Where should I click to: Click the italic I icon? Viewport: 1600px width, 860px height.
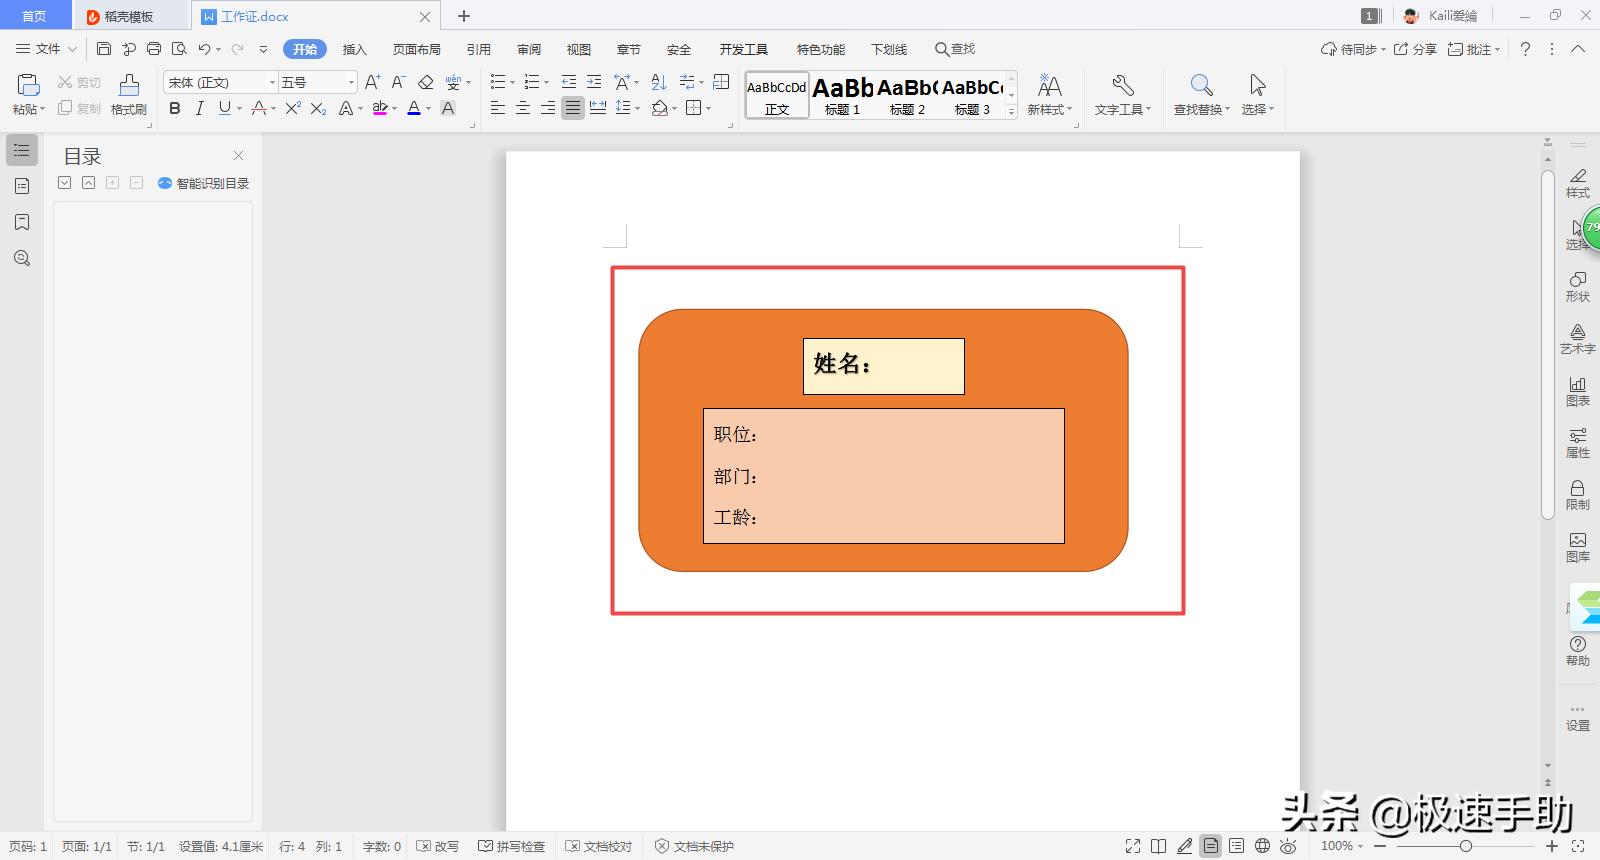coord(199,108)
